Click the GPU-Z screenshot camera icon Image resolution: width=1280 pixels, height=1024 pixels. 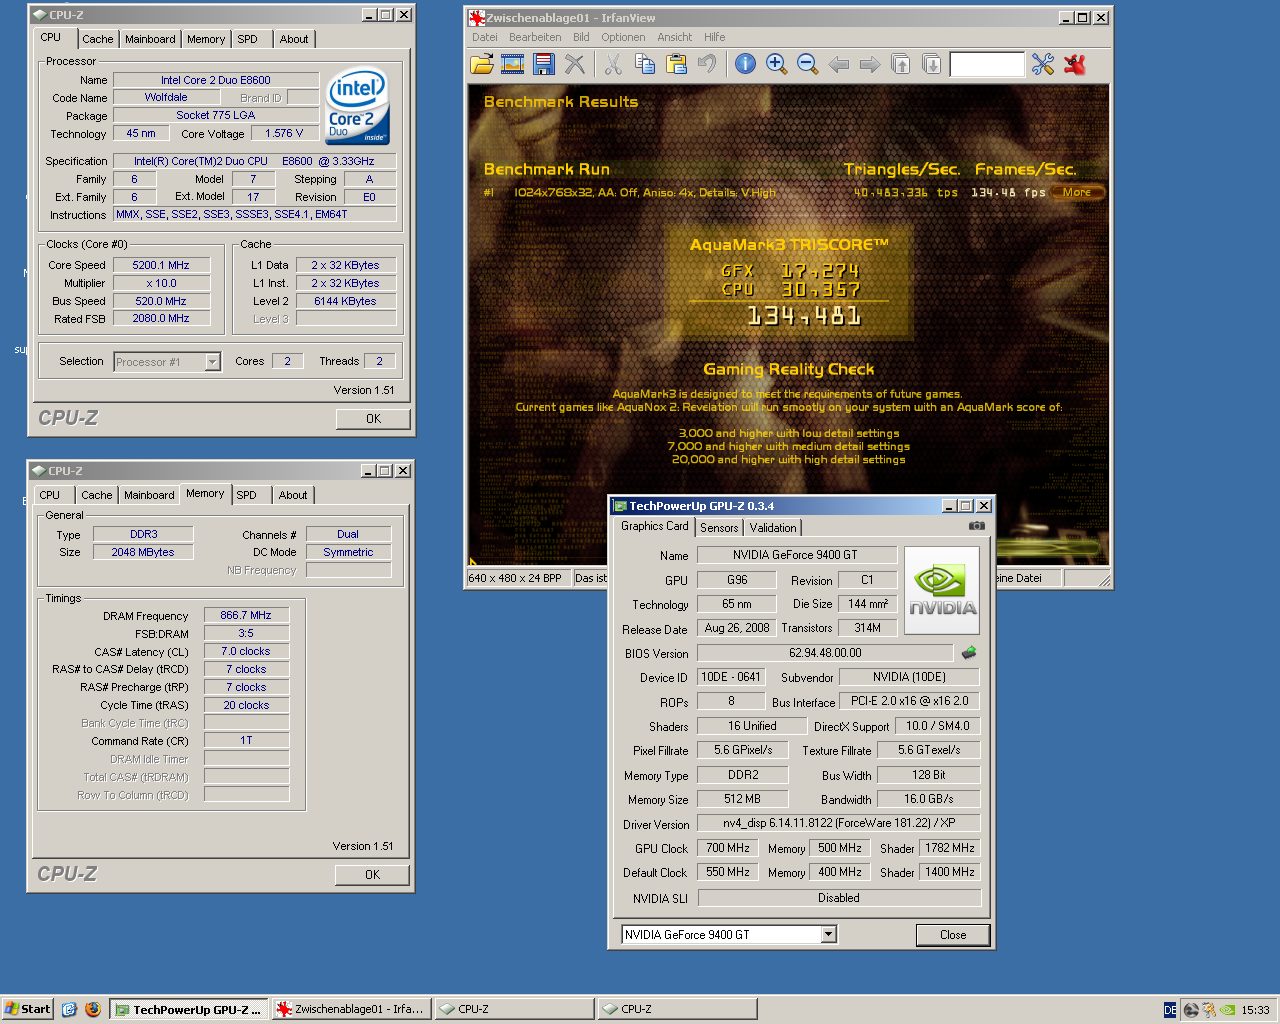click(977, 526)
